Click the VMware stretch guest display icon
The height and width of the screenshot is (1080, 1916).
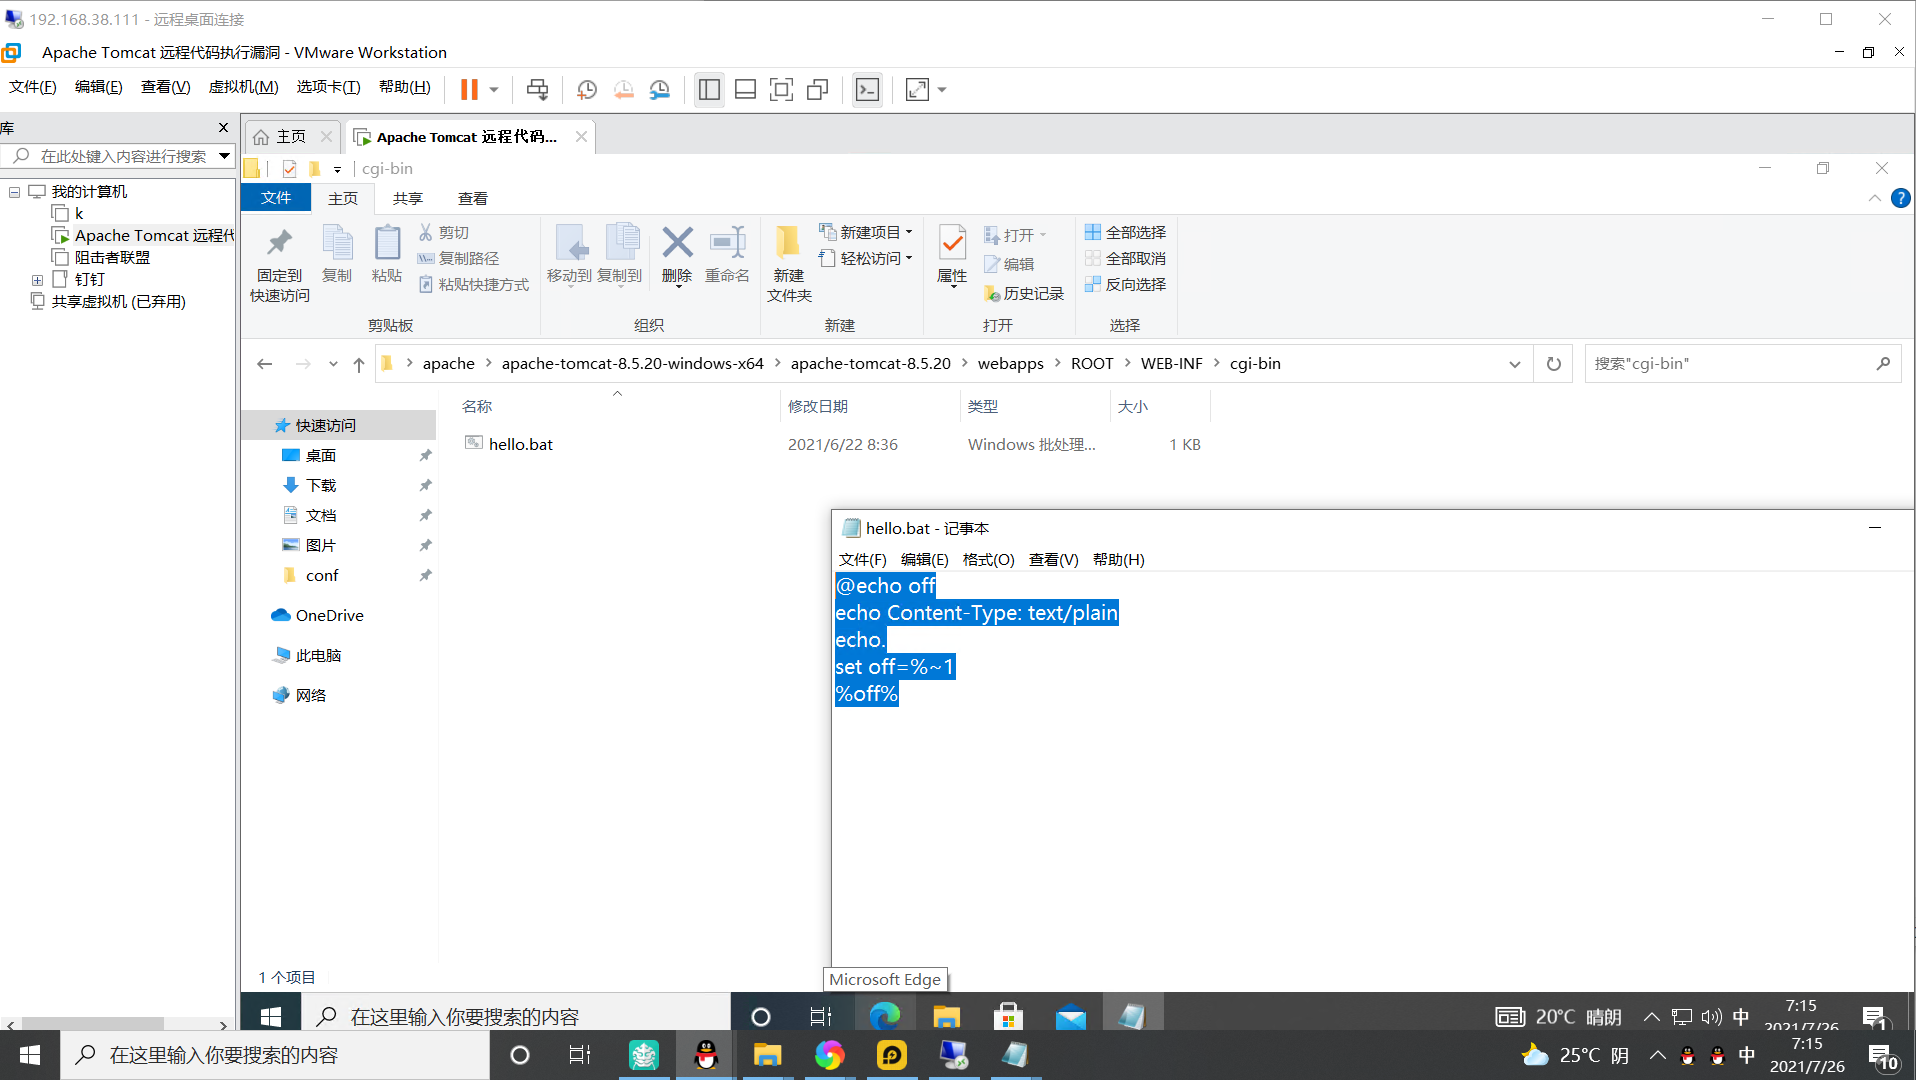point(917,90)
